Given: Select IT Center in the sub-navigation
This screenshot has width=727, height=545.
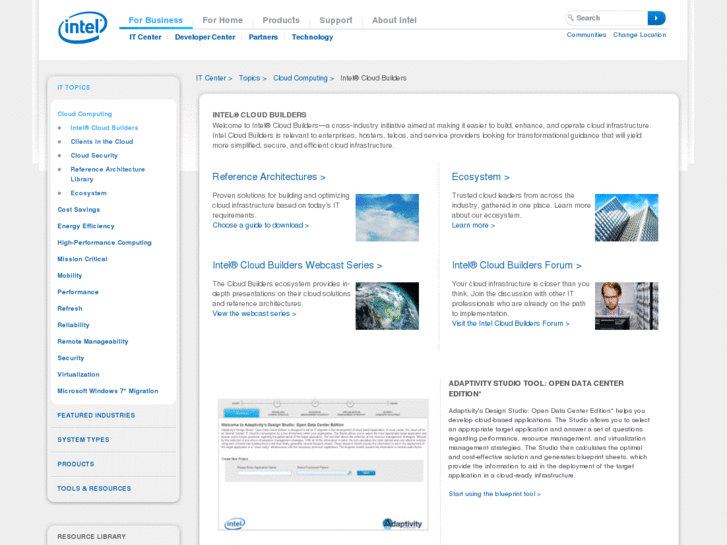Looking at the screenshot, I should [145, 37].
